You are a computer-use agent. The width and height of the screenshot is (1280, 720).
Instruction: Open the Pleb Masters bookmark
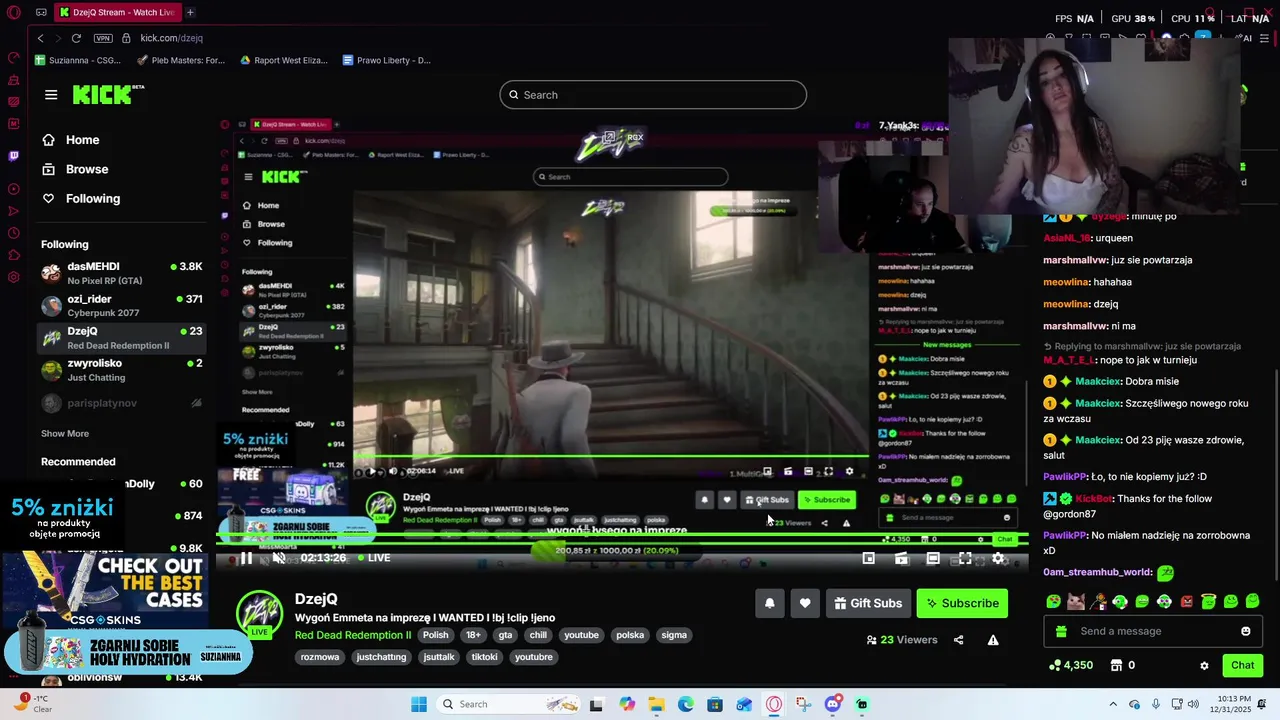coord(180,60)
